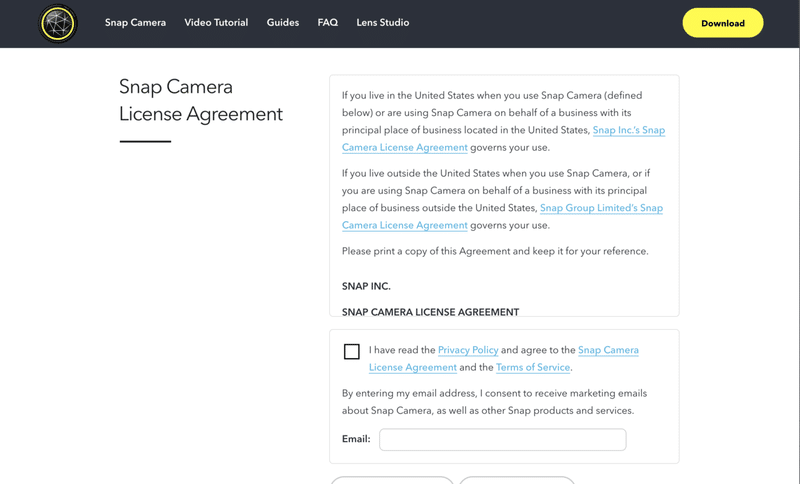Go to Video Tutorial page
The image size is (800, 484).
pyautogui.click(x=216, y=22)
